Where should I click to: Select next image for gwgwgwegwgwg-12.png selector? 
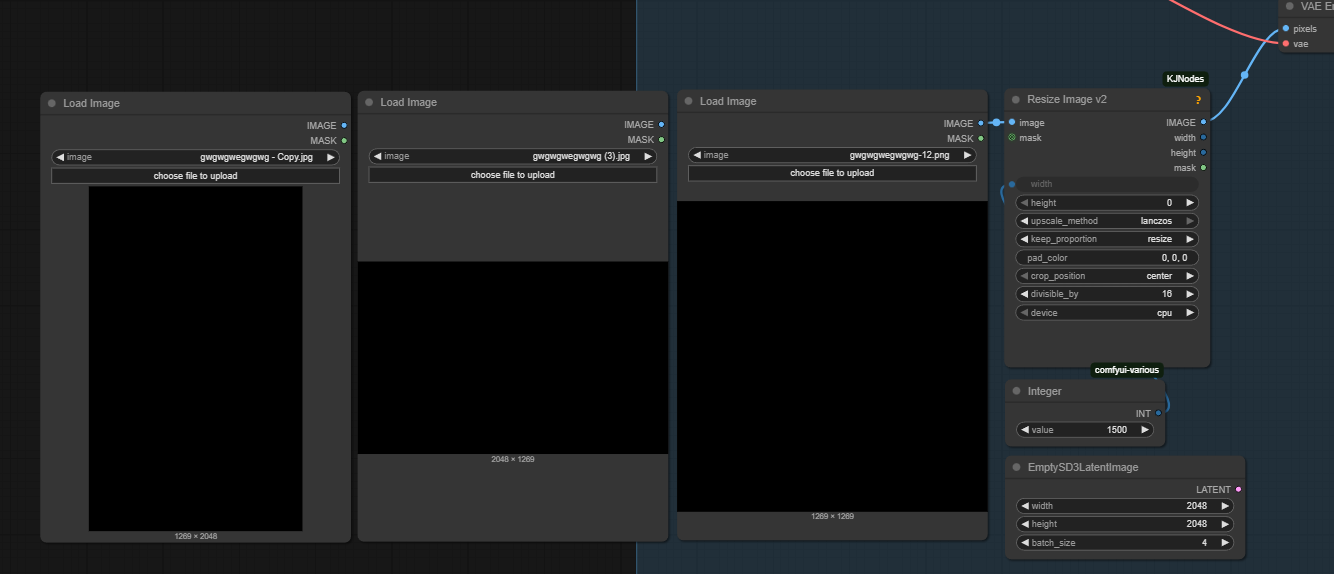(x=967, y=155)
